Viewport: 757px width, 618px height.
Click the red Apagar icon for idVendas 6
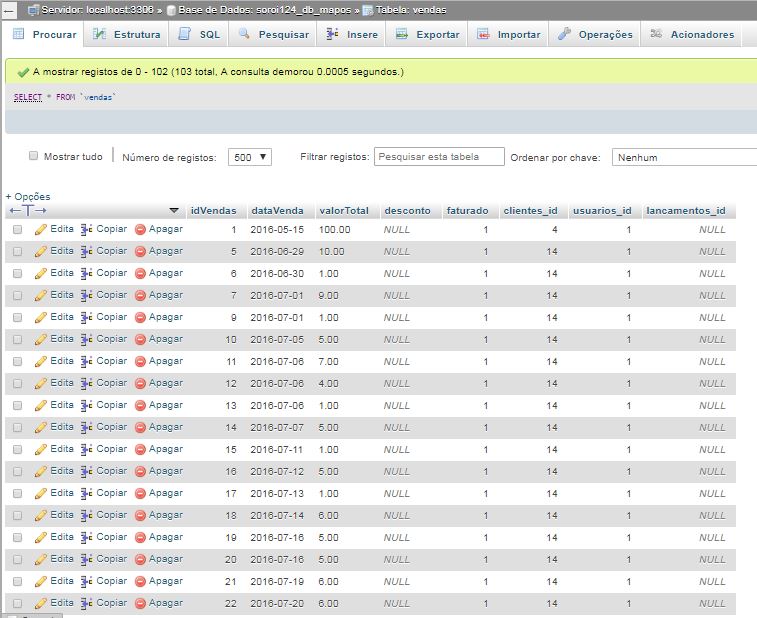pos(140,274)
